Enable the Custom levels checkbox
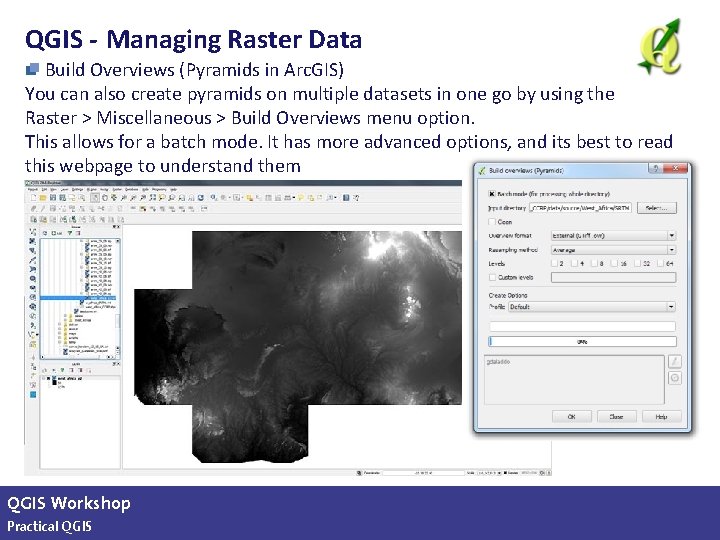This screenshot has height=540, width=720. pyautogui.click(x=492, y=277)
